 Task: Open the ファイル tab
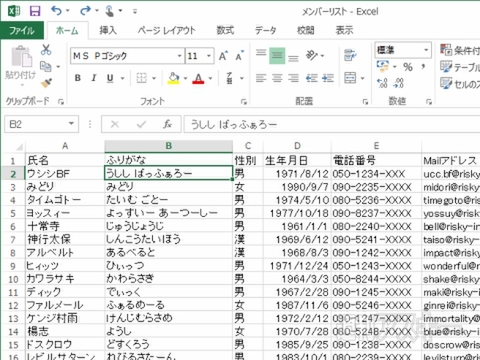pos(22,30)
